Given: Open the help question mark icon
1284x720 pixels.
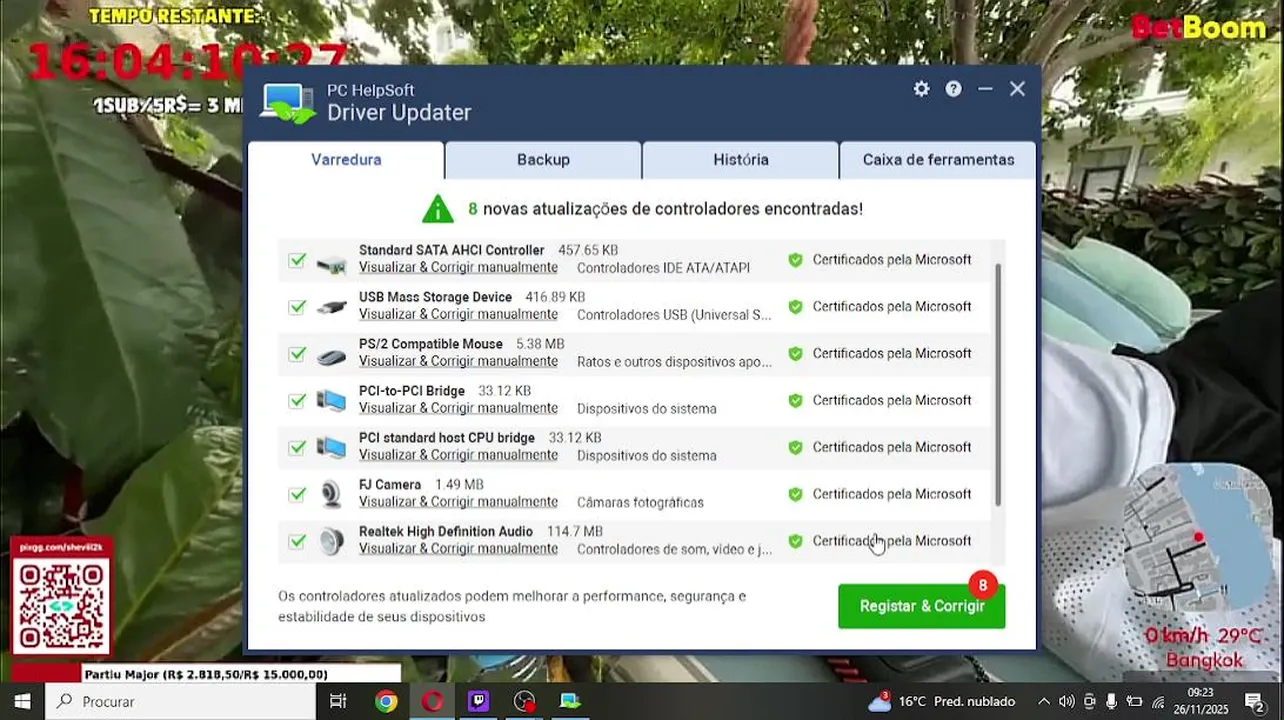Looking at the screenshot, I should 954,89.
